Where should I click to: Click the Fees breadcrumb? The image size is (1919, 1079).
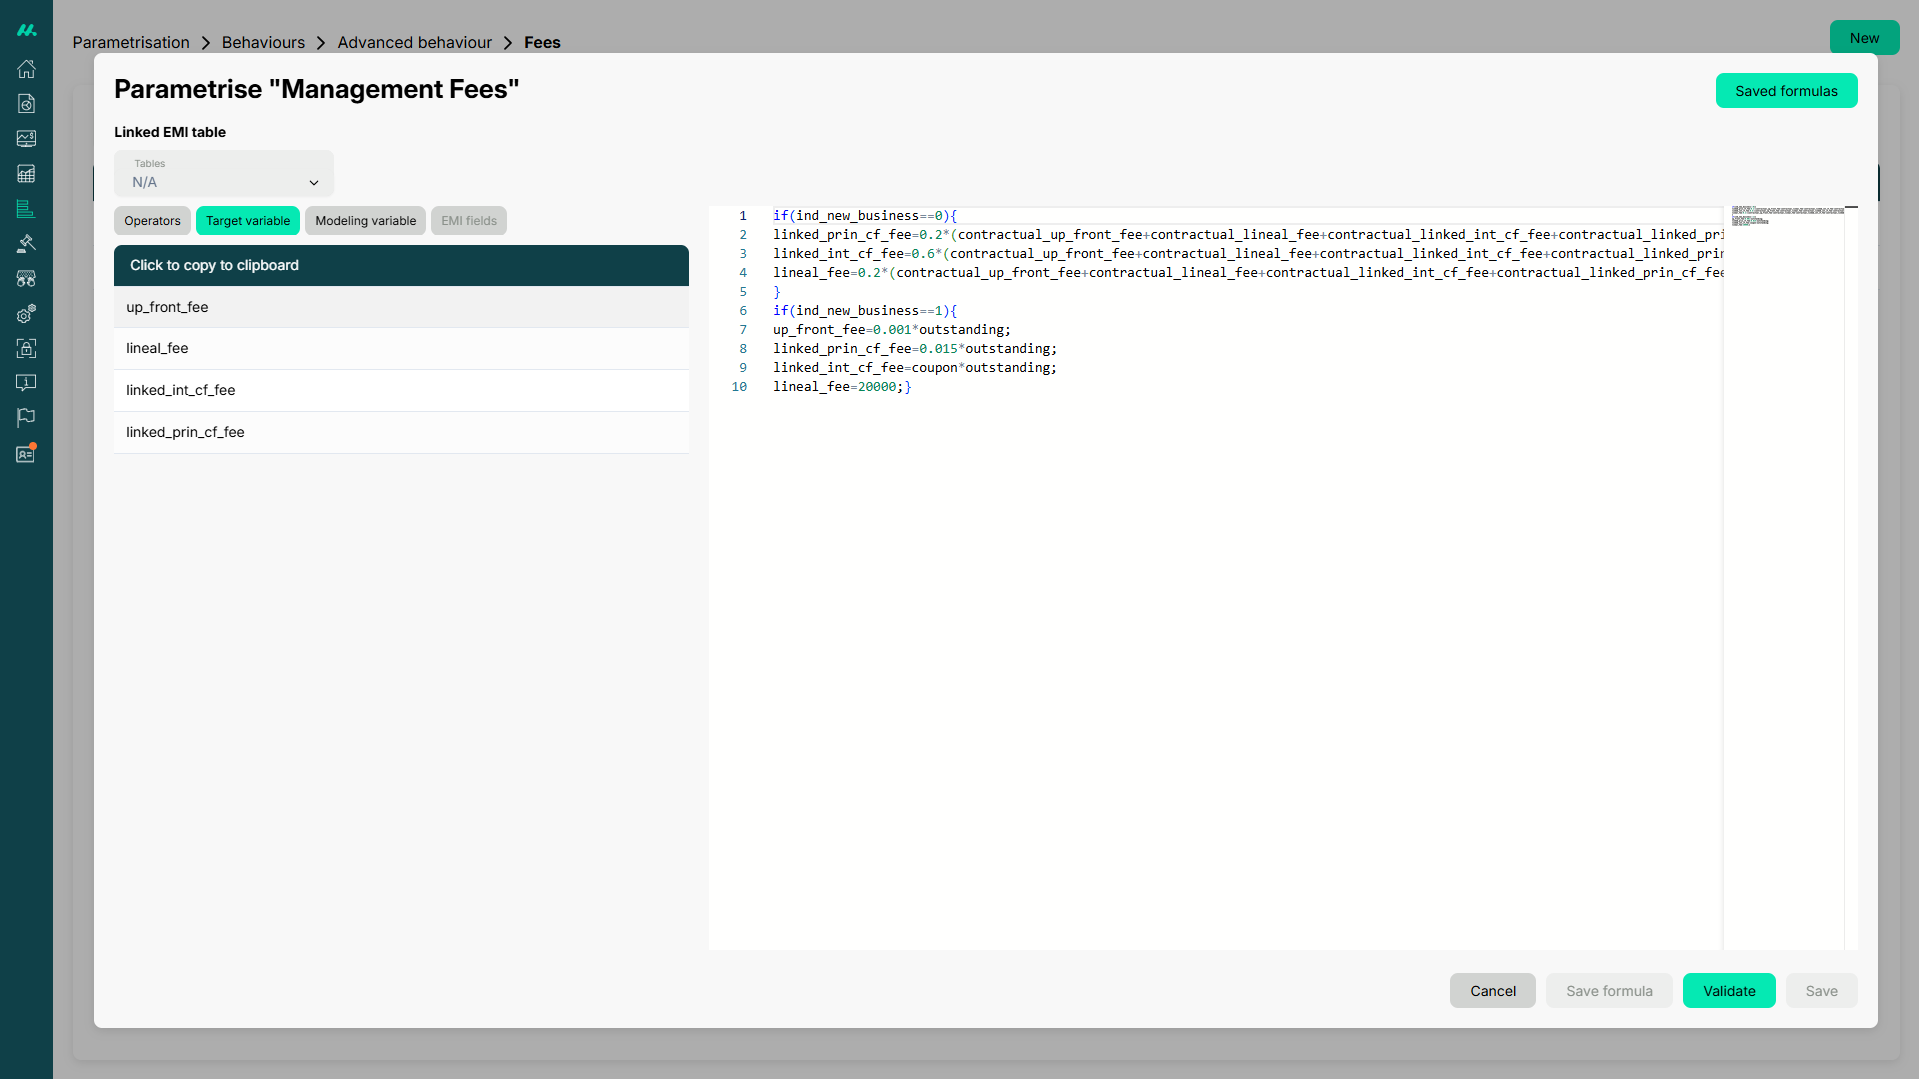point(542,42)
